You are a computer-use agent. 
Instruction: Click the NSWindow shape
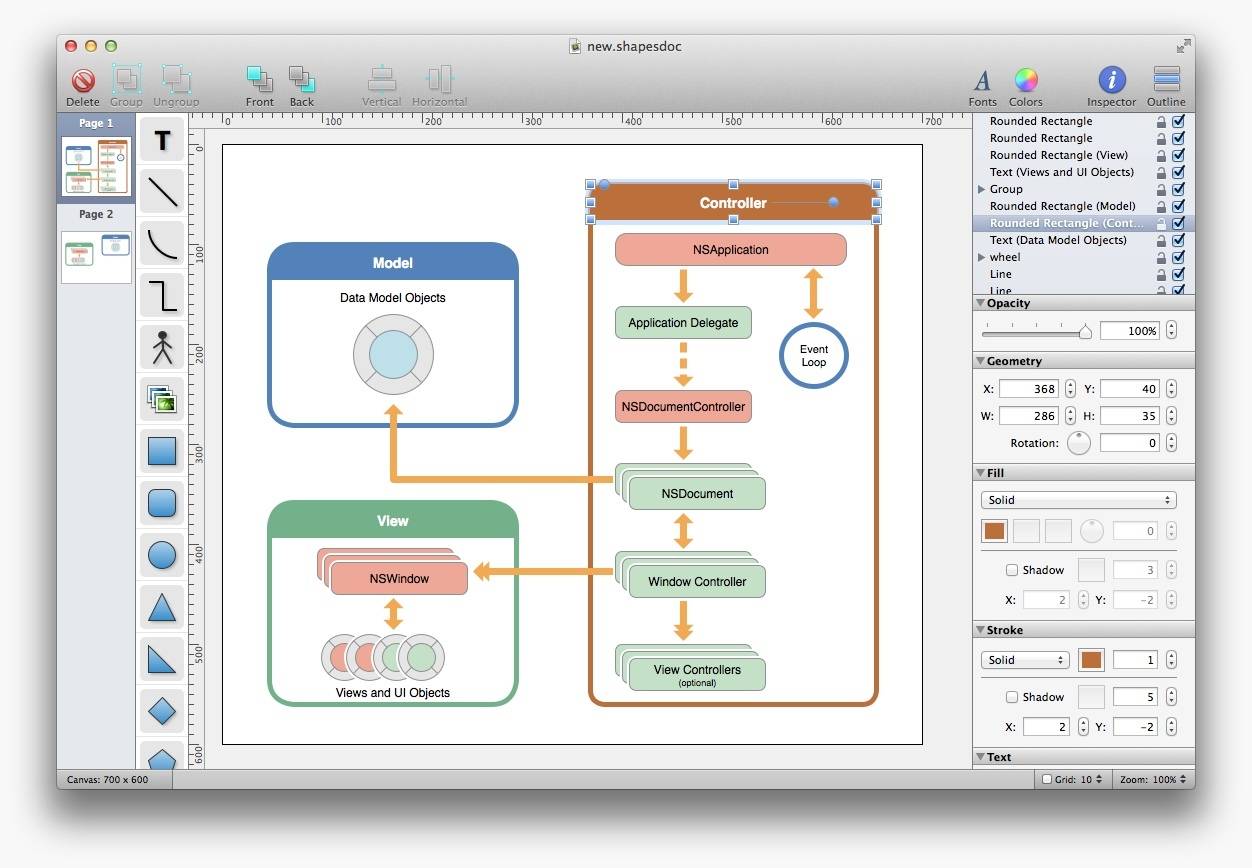coord(399,578)
